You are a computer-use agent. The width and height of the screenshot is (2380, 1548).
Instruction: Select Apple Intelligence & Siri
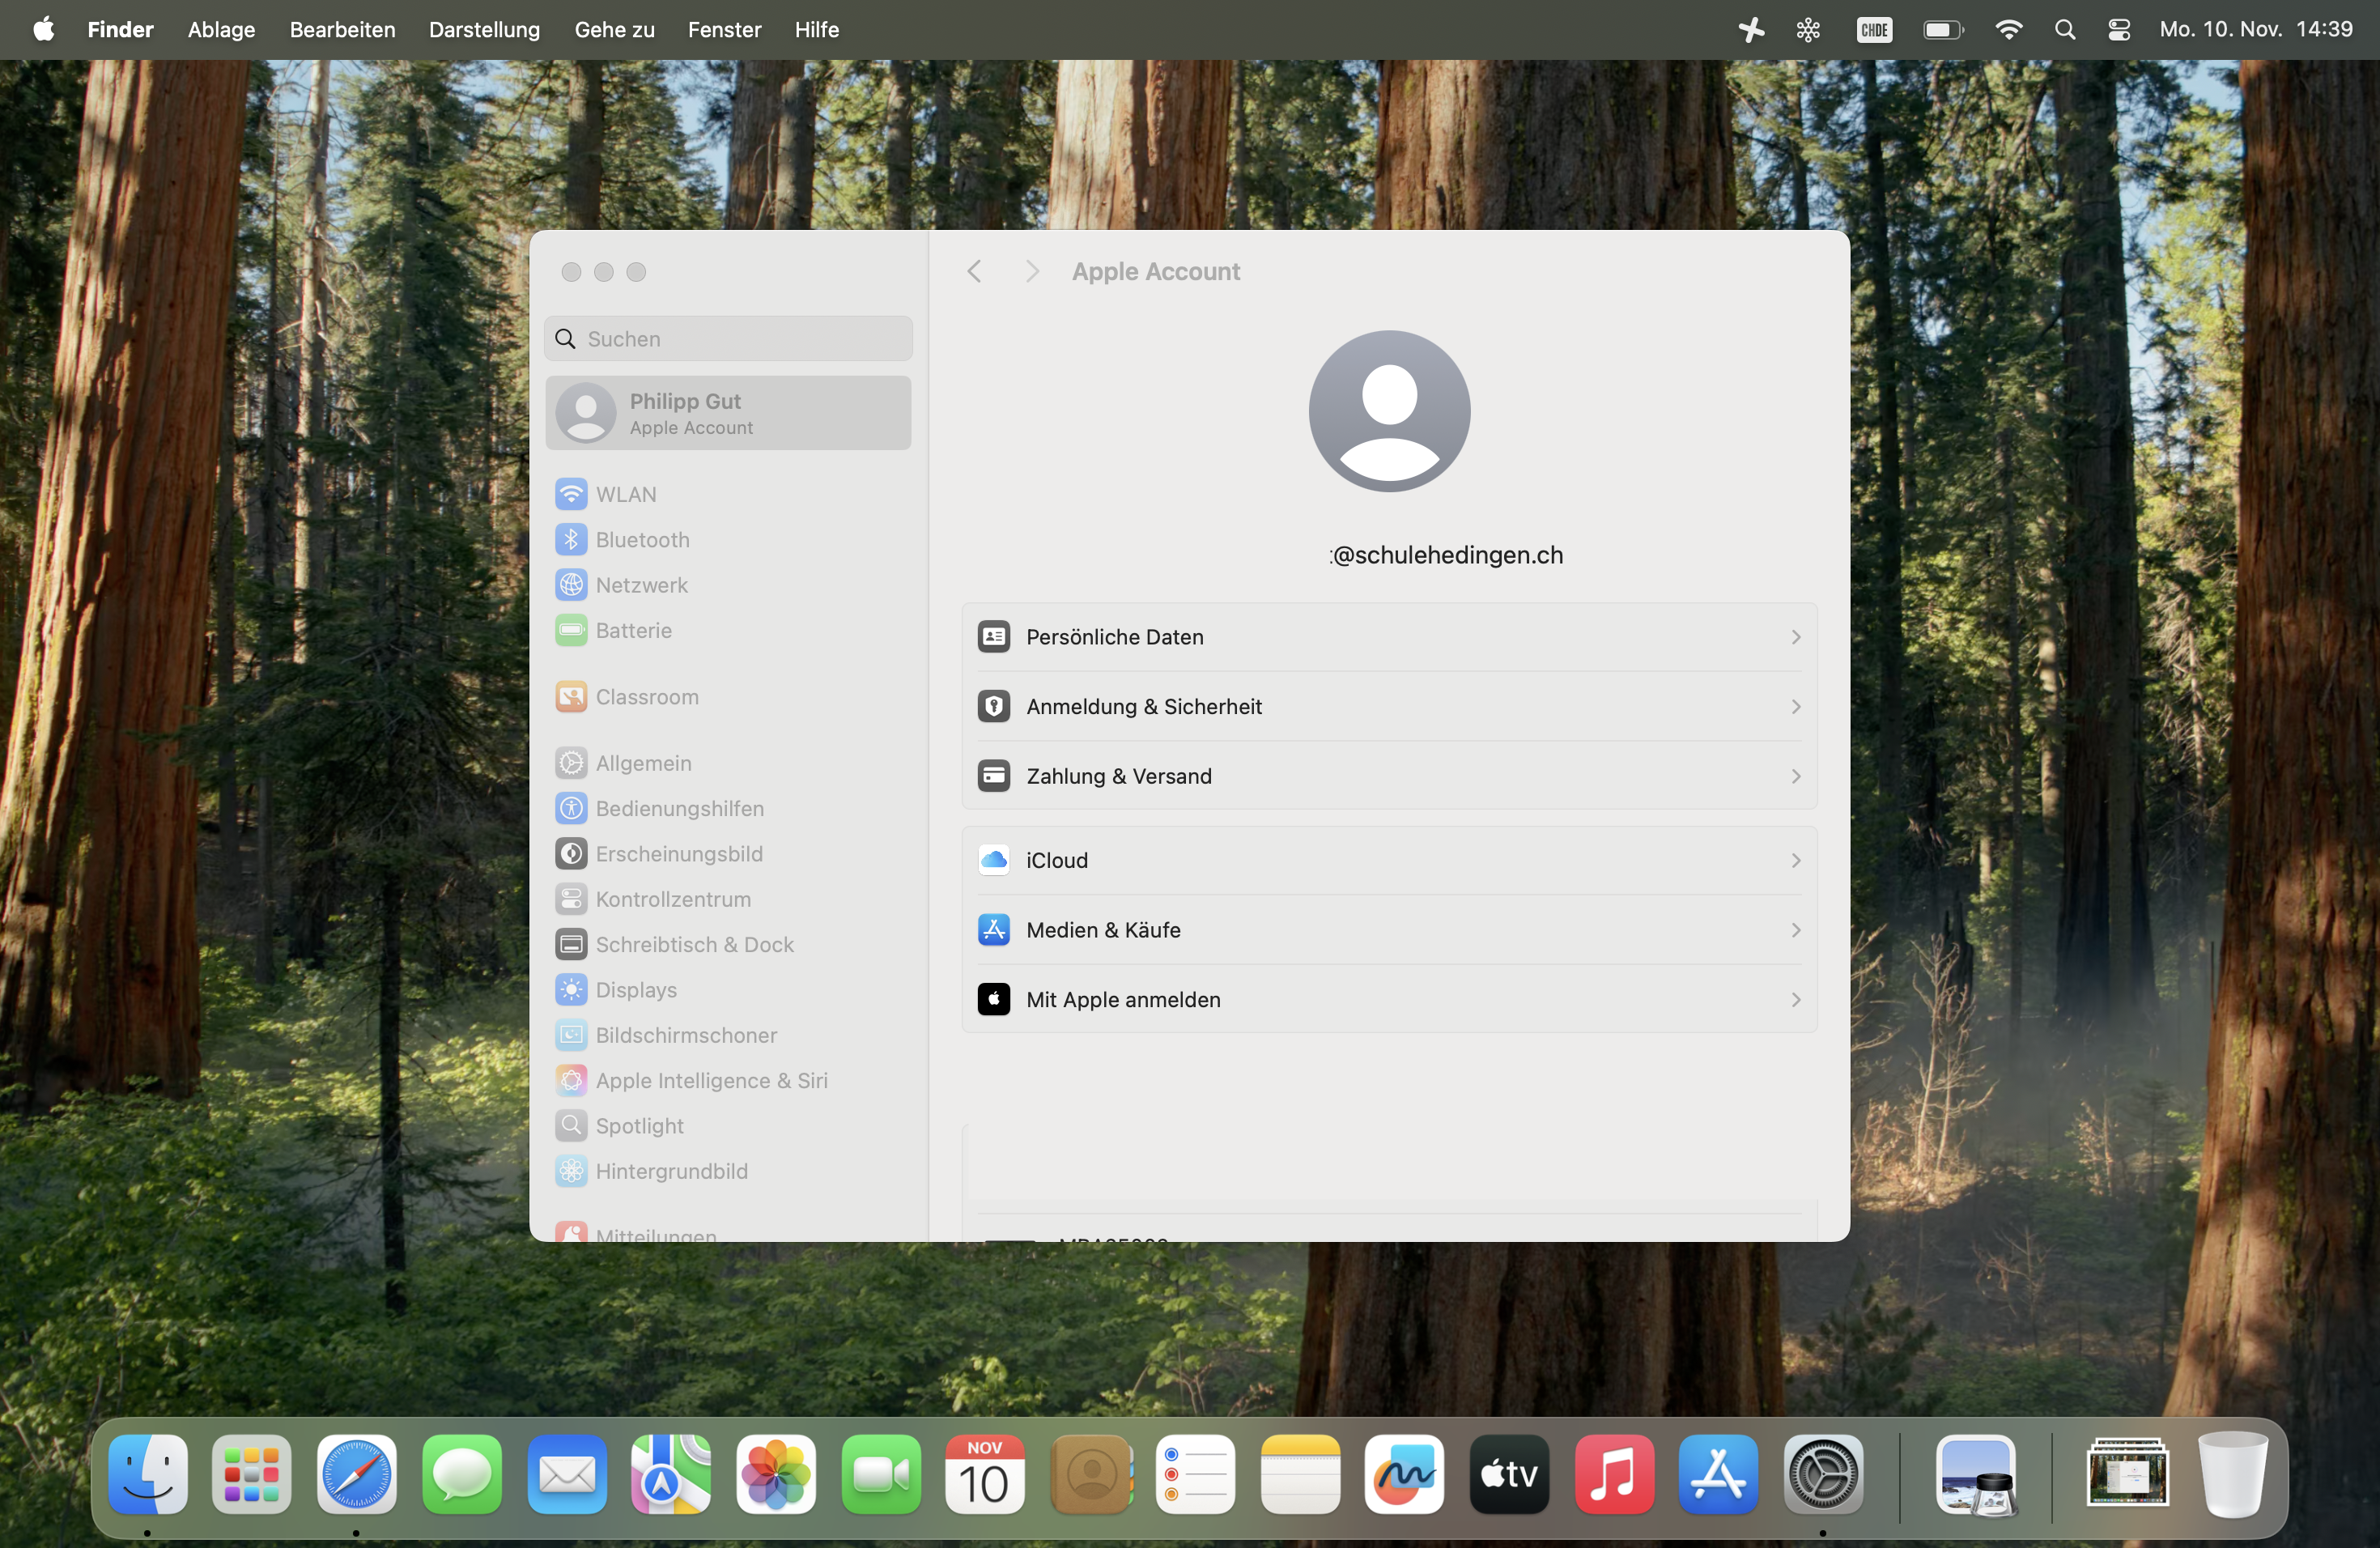711,1080
